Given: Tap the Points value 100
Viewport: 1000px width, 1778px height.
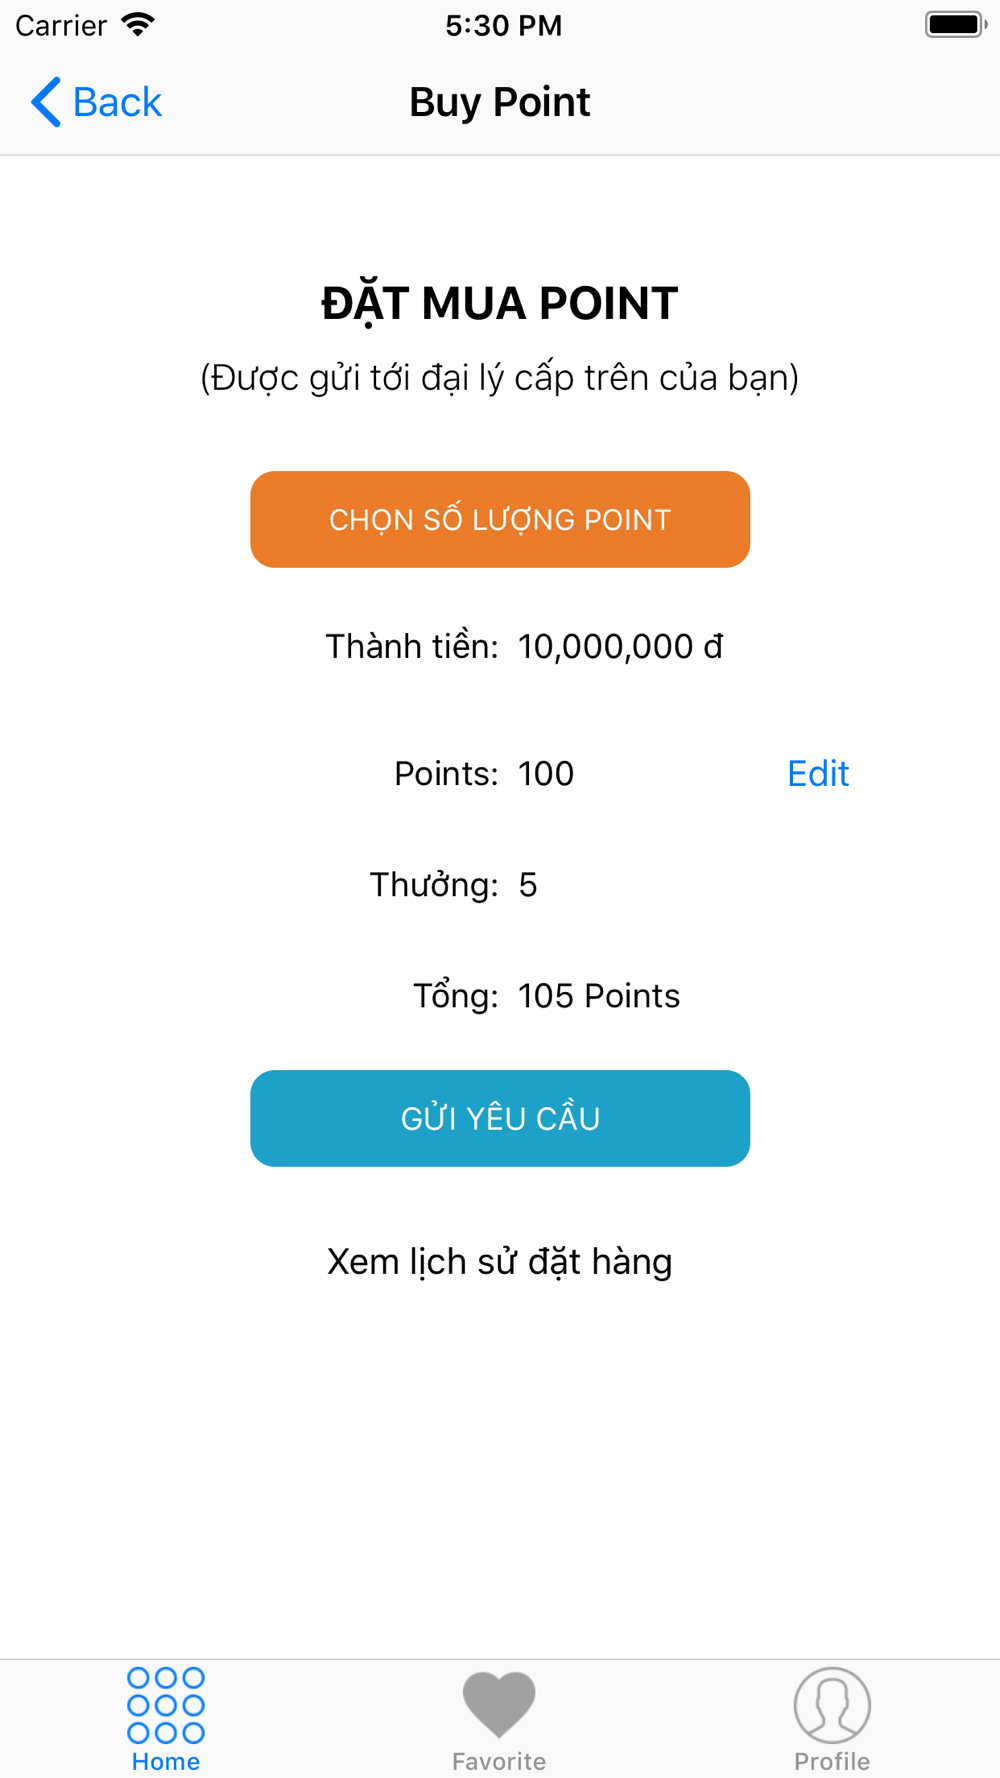Looking at the screenshot, I should (x=546, y=773).
